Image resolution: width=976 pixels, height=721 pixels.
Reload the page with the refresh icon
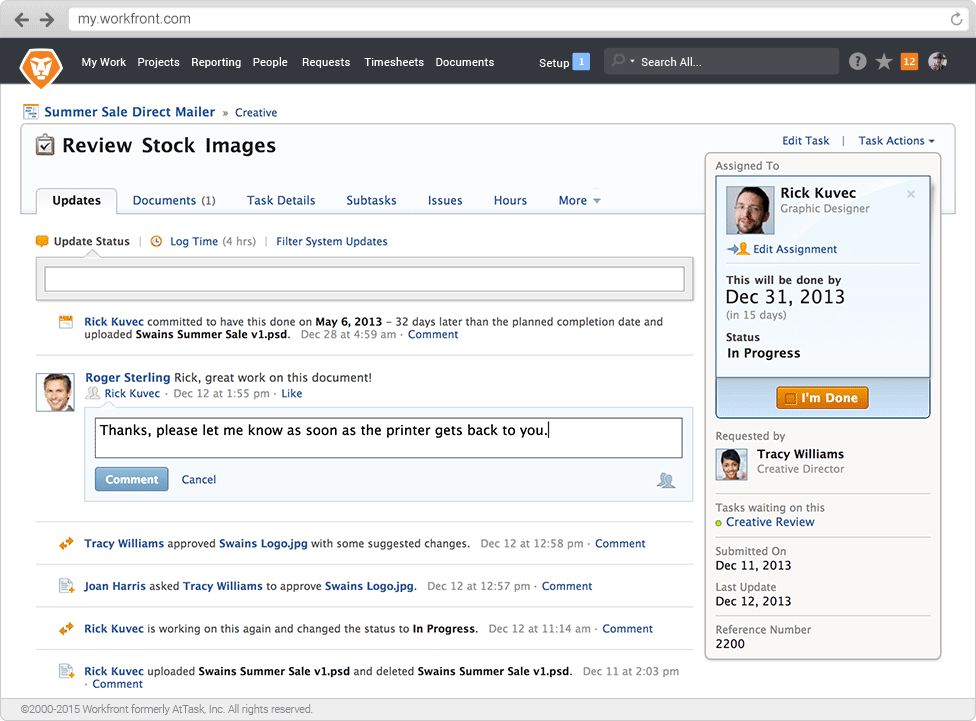pos(956,19)
